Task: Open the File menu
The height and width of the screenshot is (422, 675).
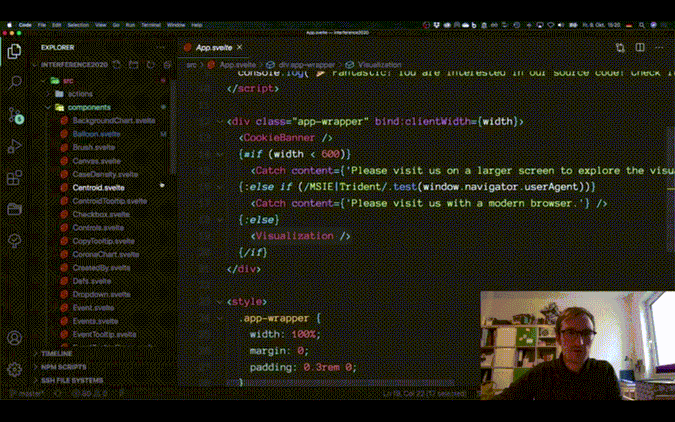Action: tap(42, 25)
